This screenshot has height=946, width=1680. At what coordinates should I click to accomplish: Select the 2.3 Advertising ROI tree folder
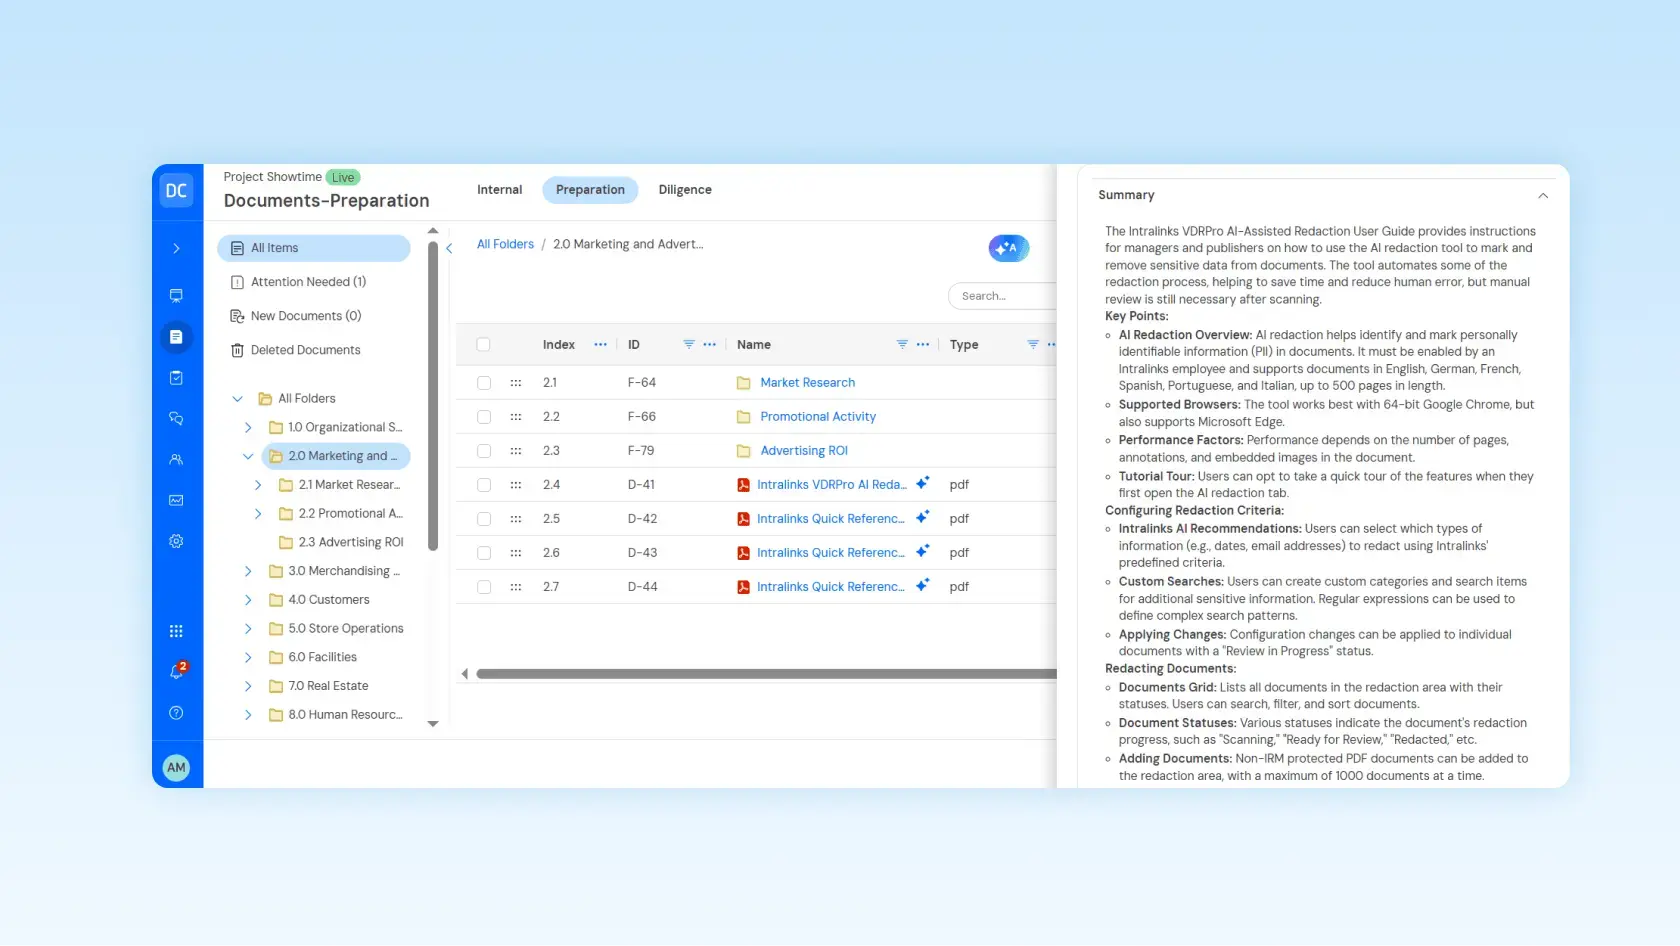click(341, 543)
